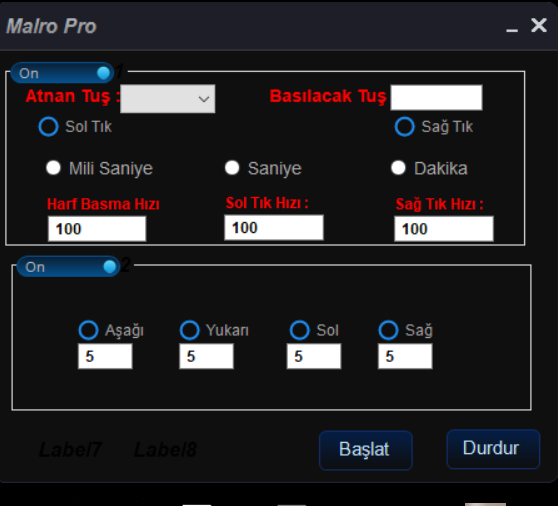Click the Aşağı value input box

105,356
